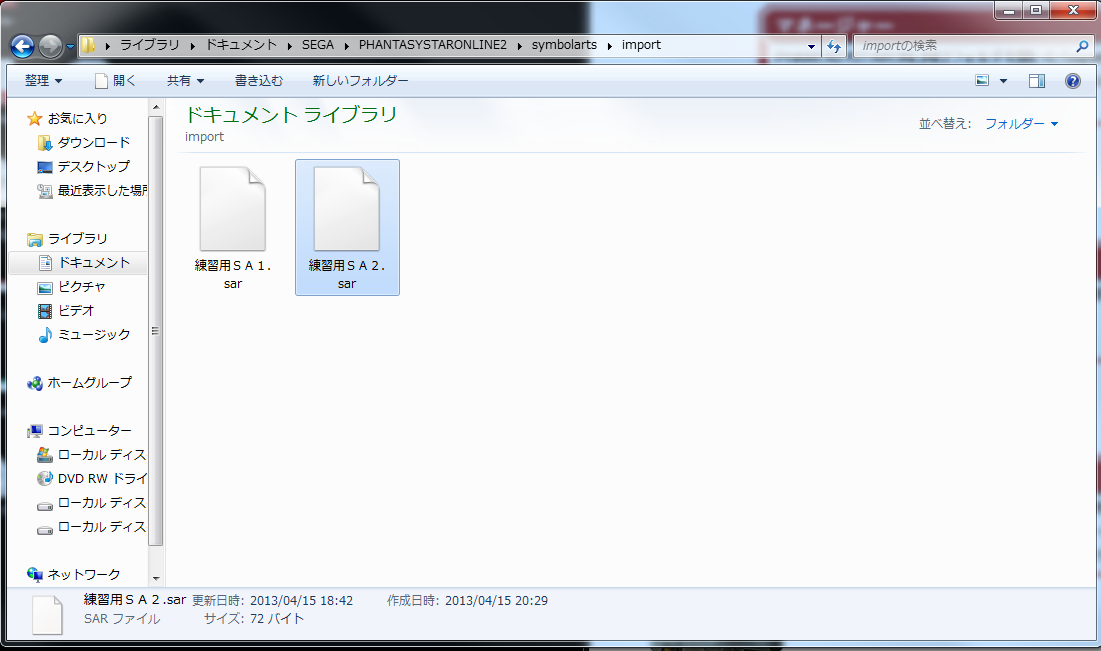Create a folder with 新しいフォルダー
The image size is (1101, 651).
pos(360,81)
